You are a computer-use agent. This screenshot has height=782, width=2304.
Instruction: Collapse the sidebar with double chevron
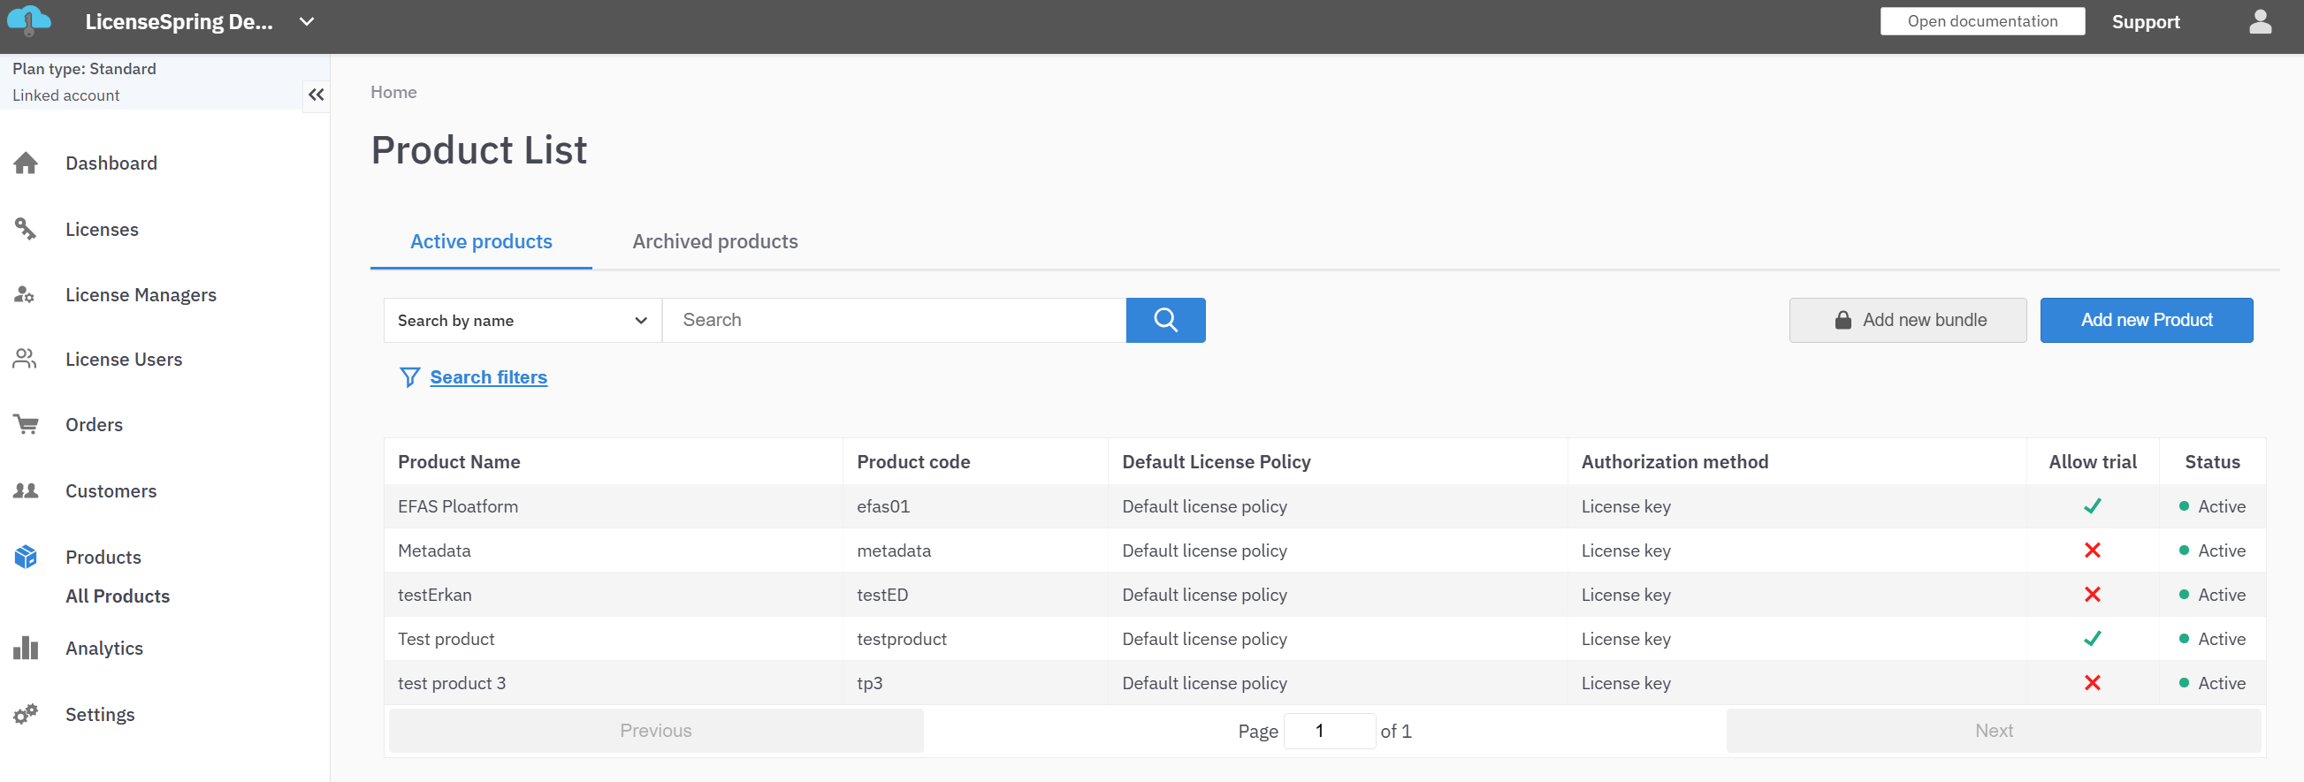click(316, 95)
